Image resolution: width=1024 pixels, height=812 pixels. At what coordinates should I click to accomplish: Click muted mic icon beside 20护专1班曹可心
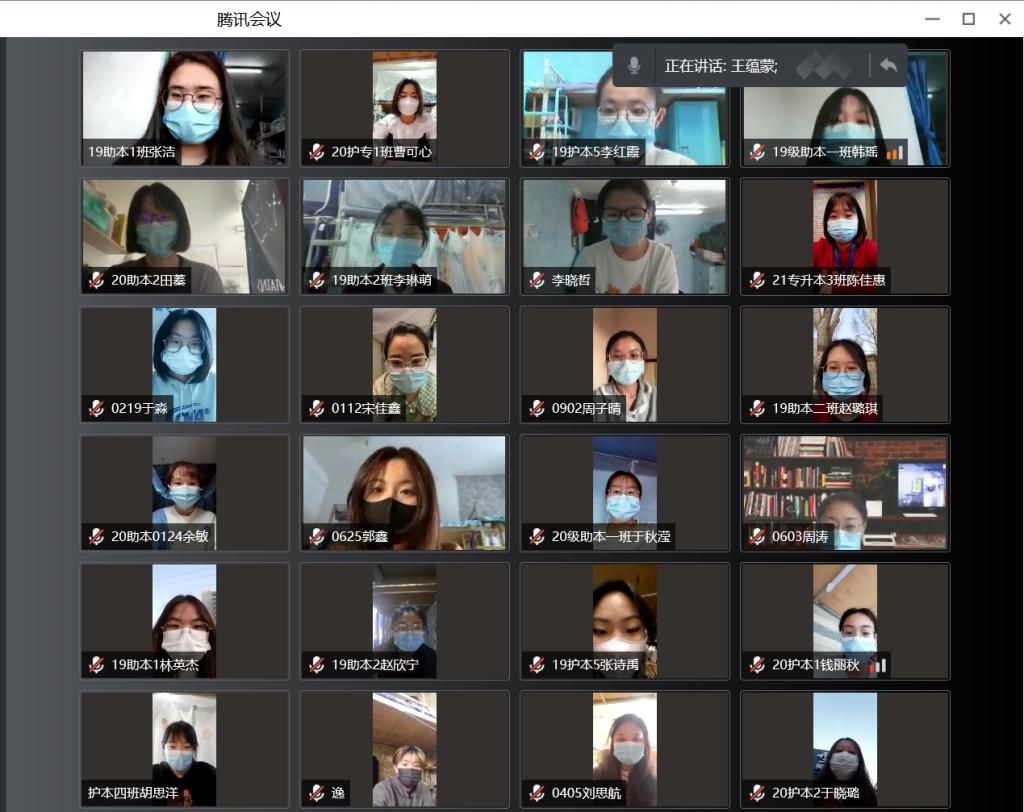tap(317, 152)
